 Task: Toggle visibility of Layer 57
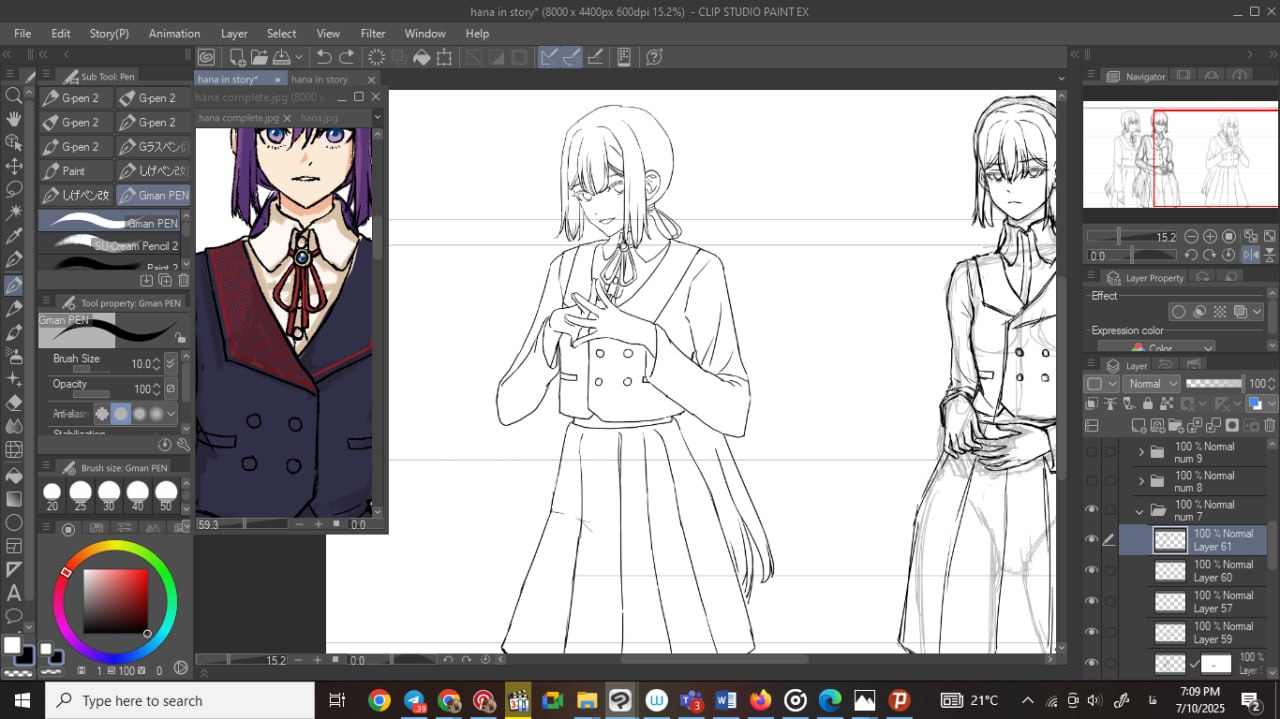pos(1092,601)
